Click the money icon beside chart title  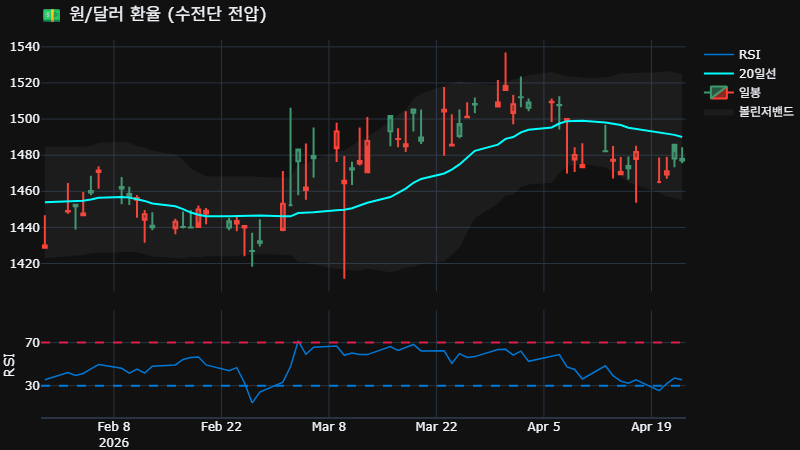tap(52, 15)
